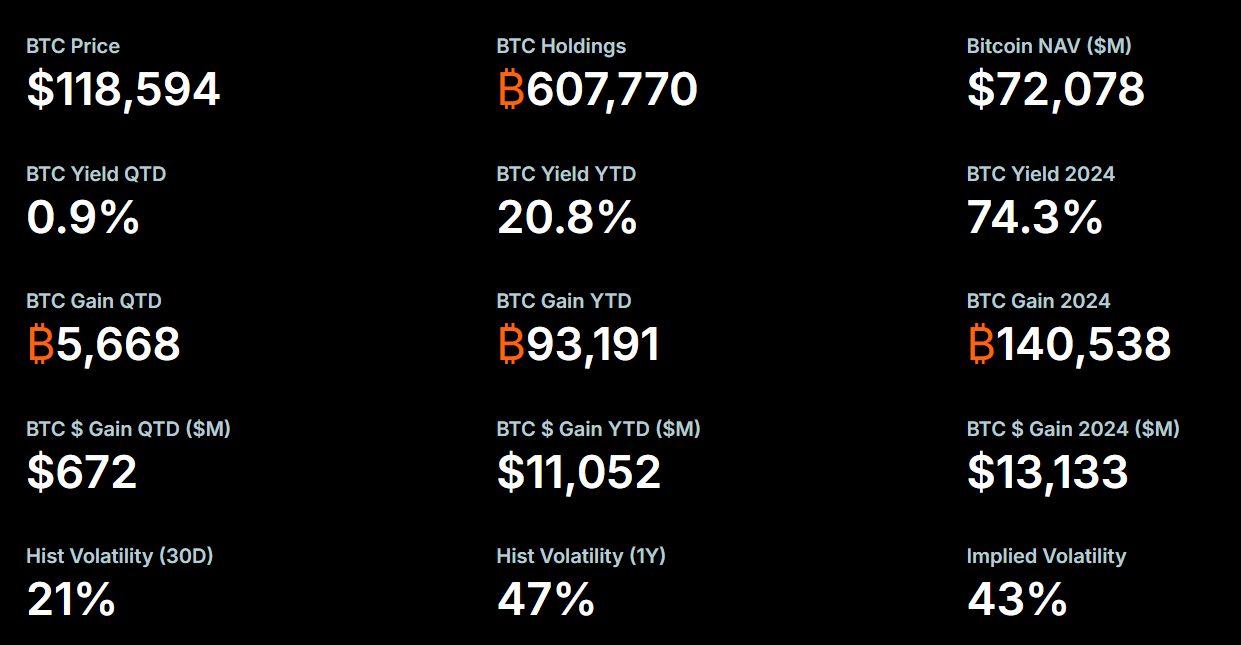Click the BTC $ Gain YTD value $11,052
This screenshot has width=1241, height=645.
pyautogui.click(x=579, y=472)
